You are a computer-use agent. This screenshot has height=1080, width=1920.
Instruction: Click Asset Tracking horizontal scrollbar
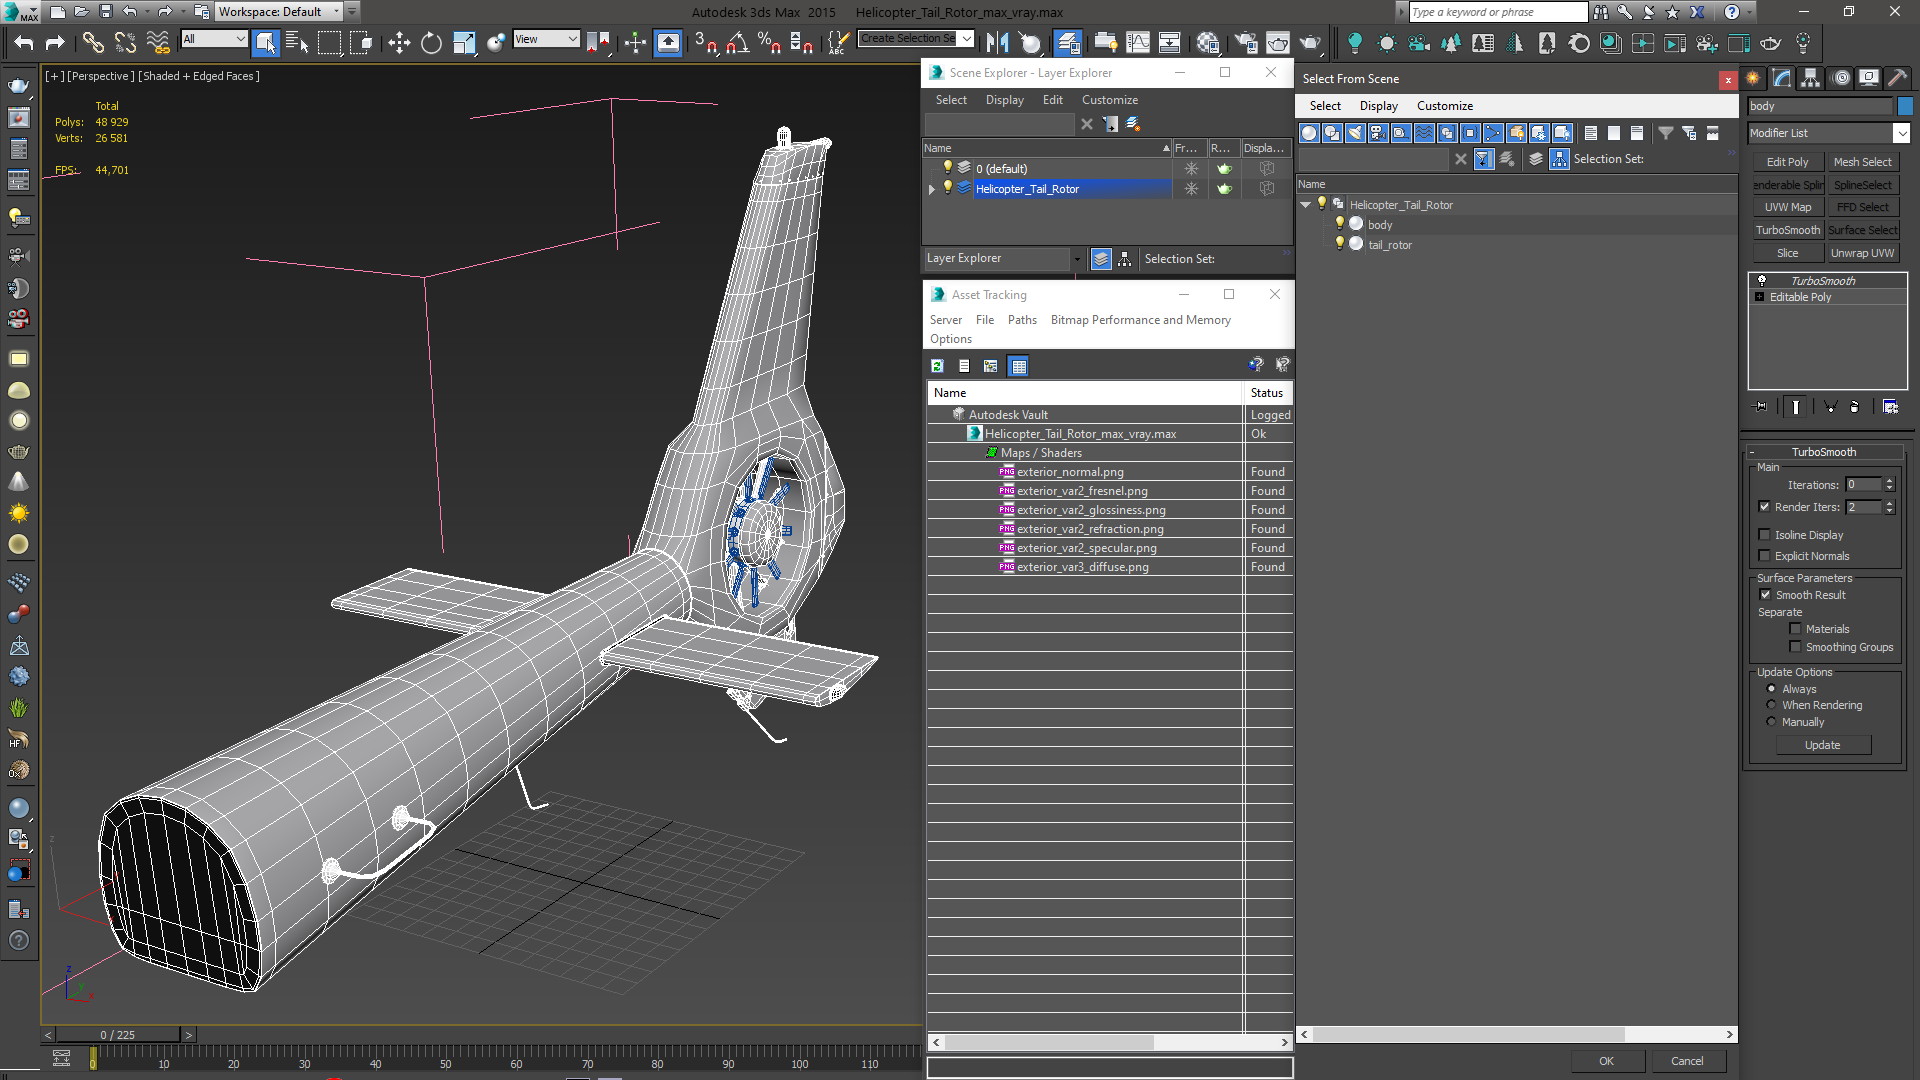click(x=1049, y=1042)
